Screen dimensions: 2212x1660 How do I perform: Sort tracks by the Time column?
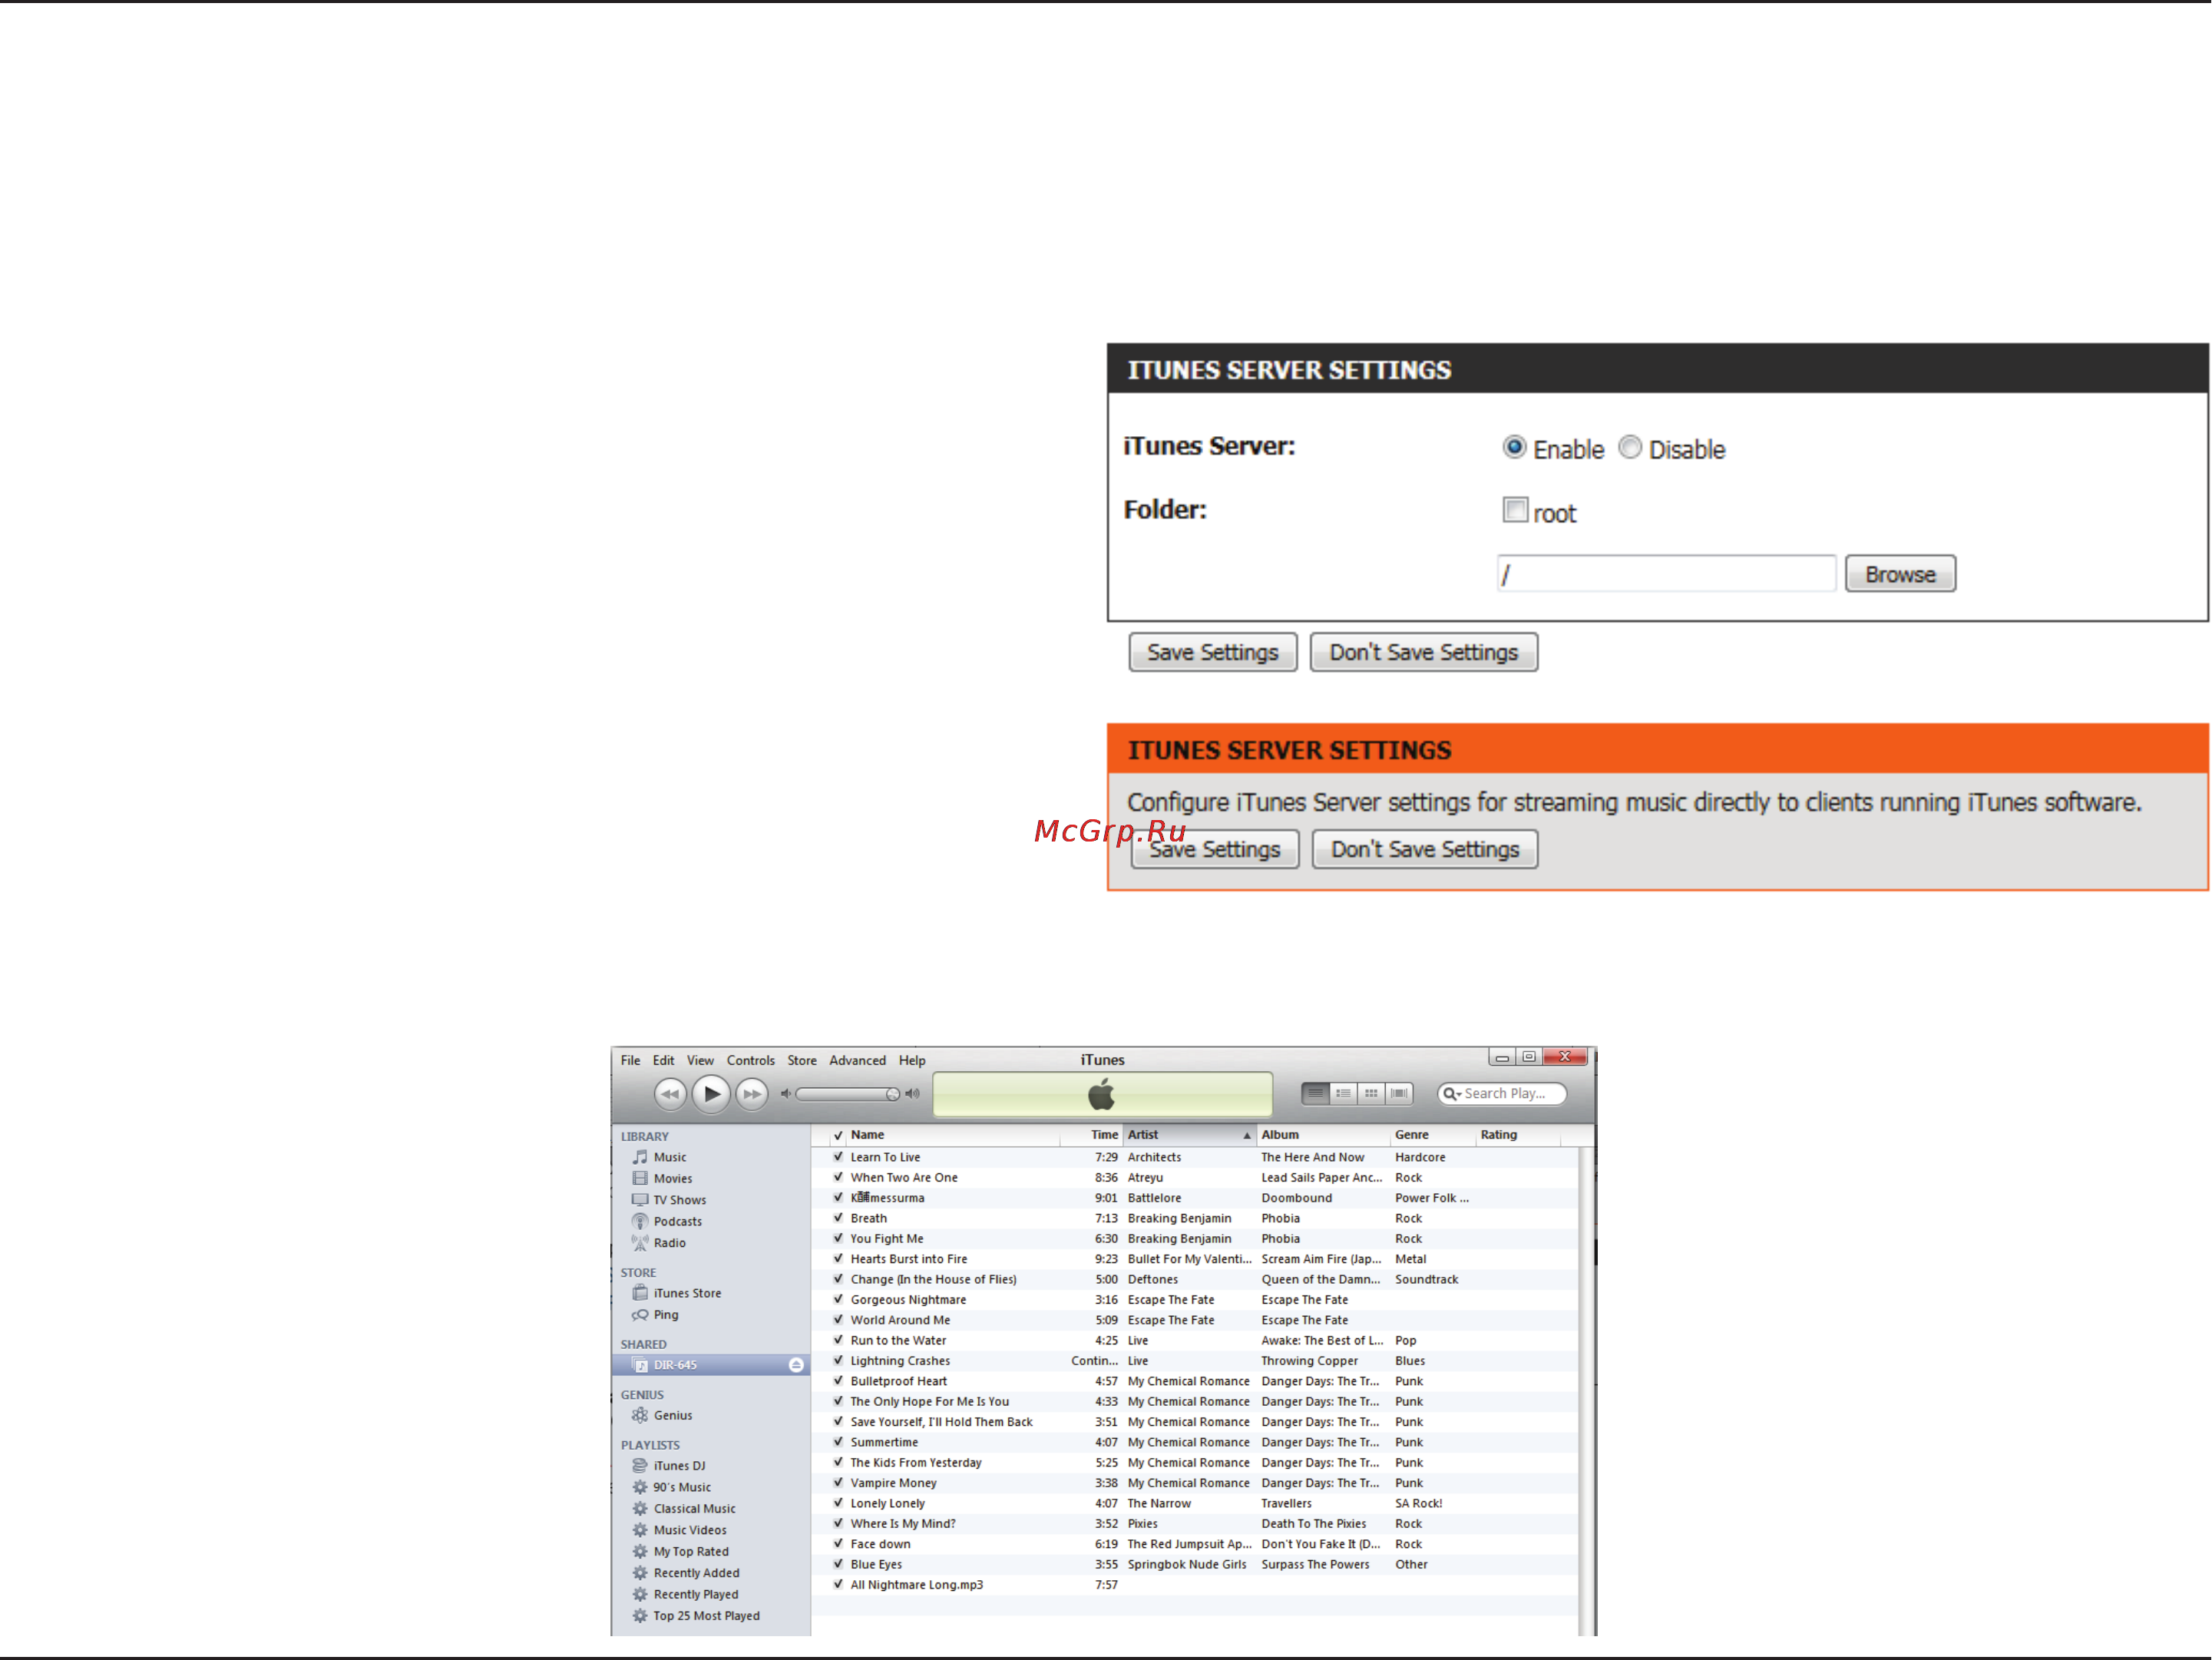tap(1092, 1135)
